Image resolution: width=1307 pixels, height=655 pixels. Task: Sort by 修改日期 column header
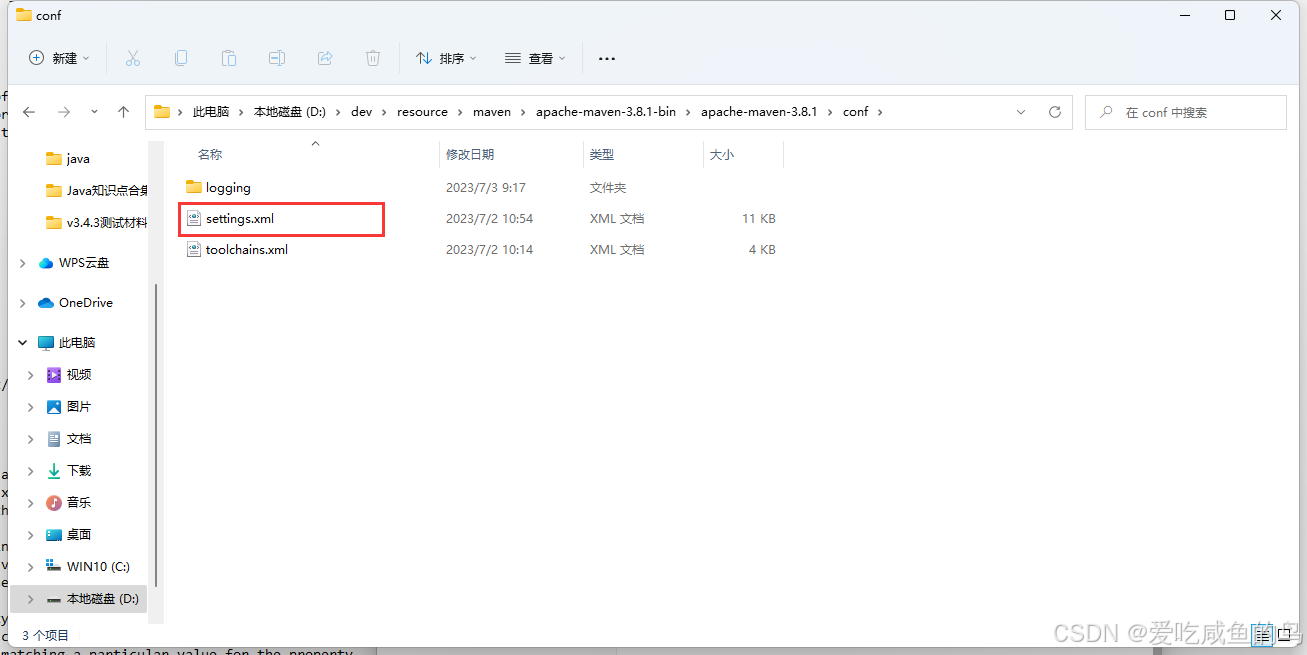coord(470,155)
